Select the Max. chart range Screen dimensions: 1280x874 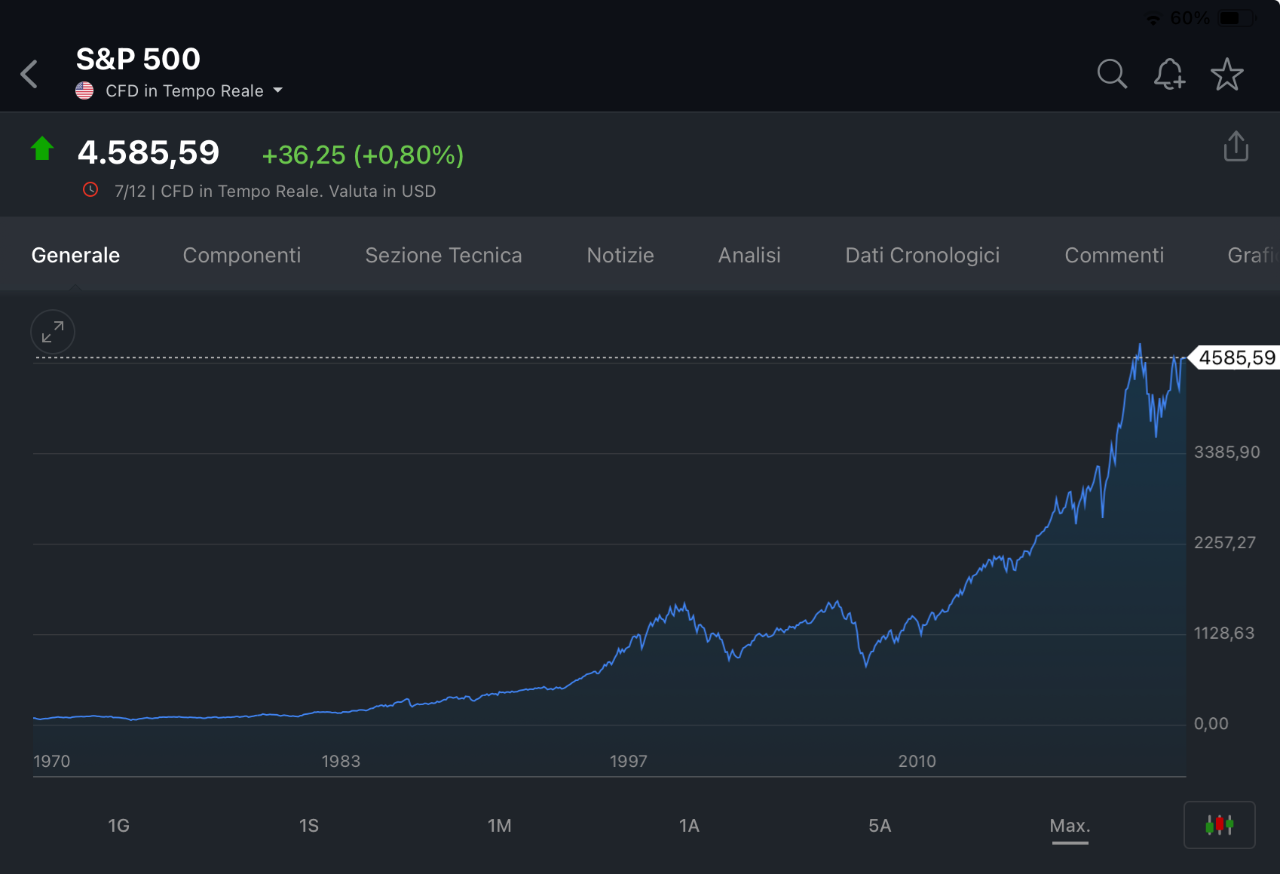(1069, 826)
